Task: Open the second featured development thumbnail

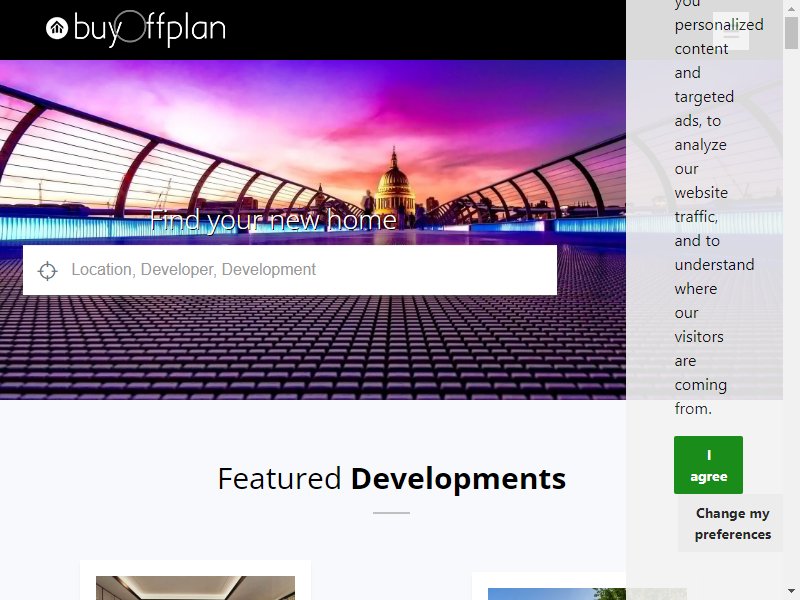Action: point(587,594)
